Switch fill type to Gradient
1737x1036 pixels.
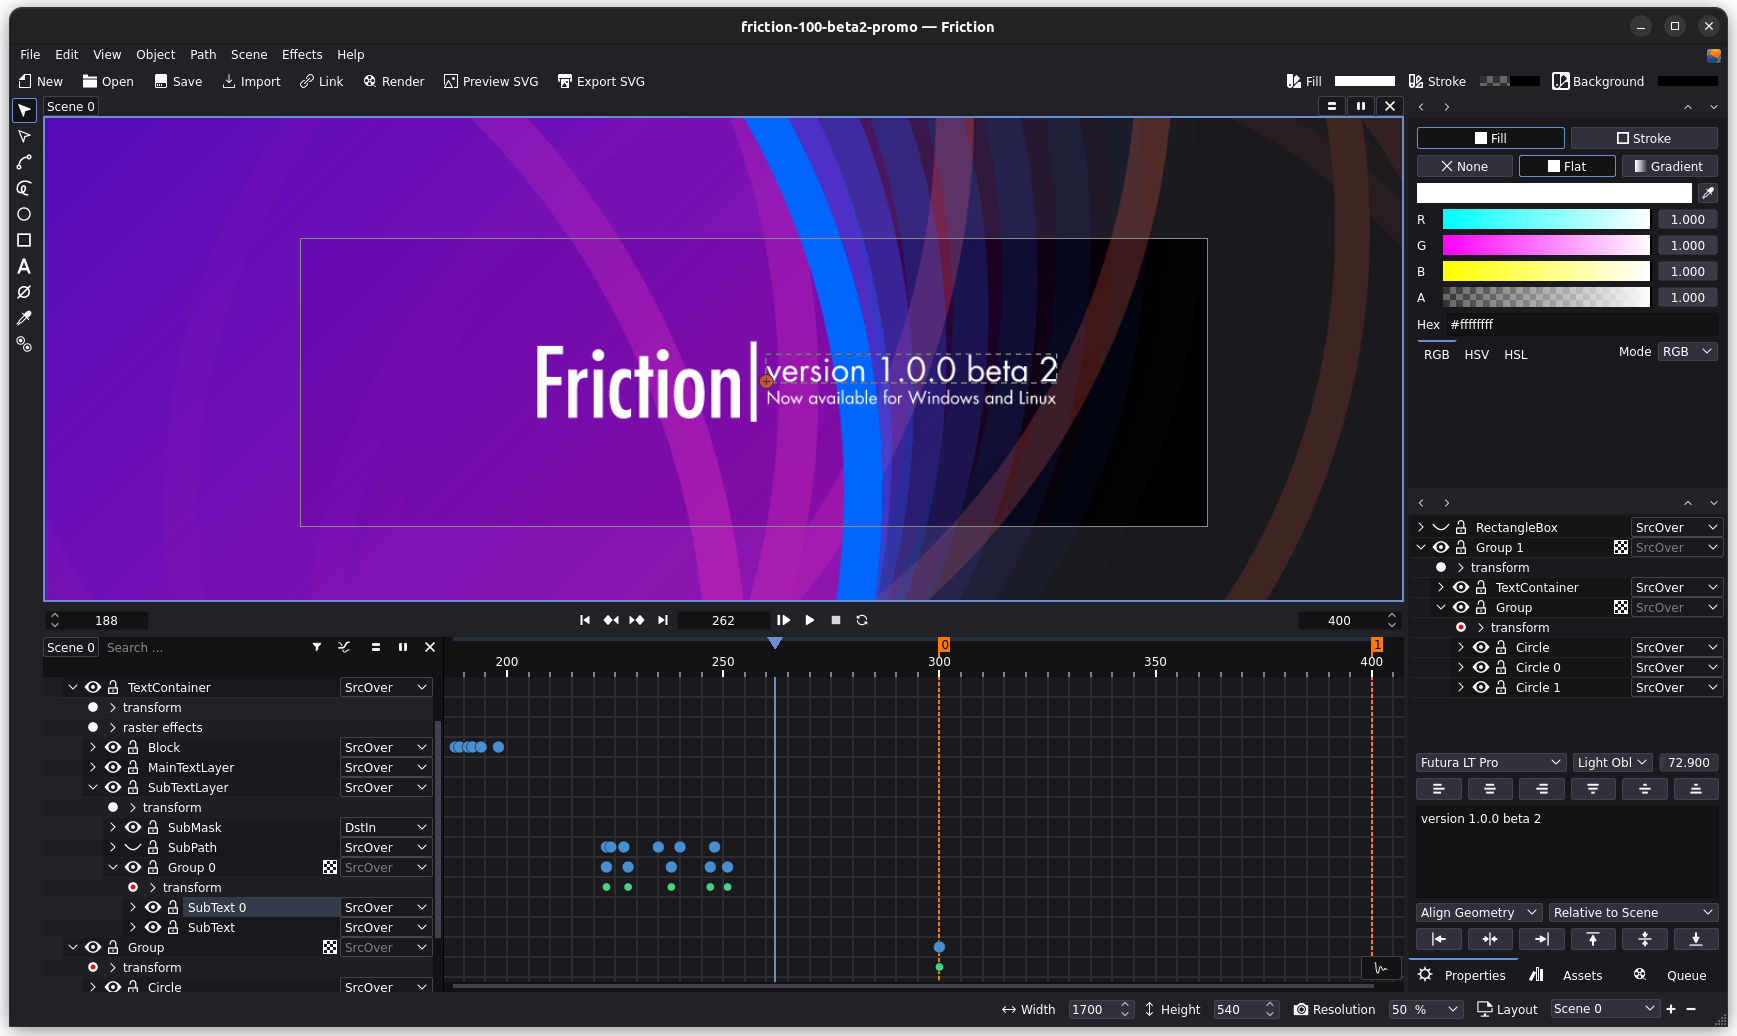point(1669,166)
